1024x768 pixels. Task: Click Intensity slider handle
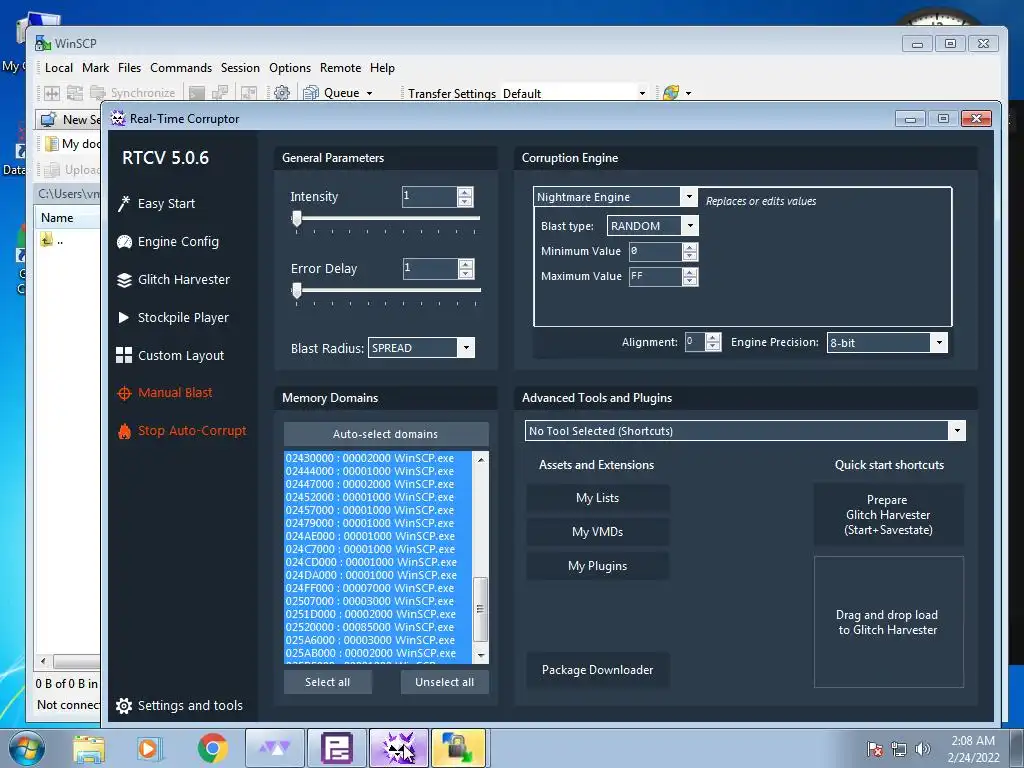point(297,219)
